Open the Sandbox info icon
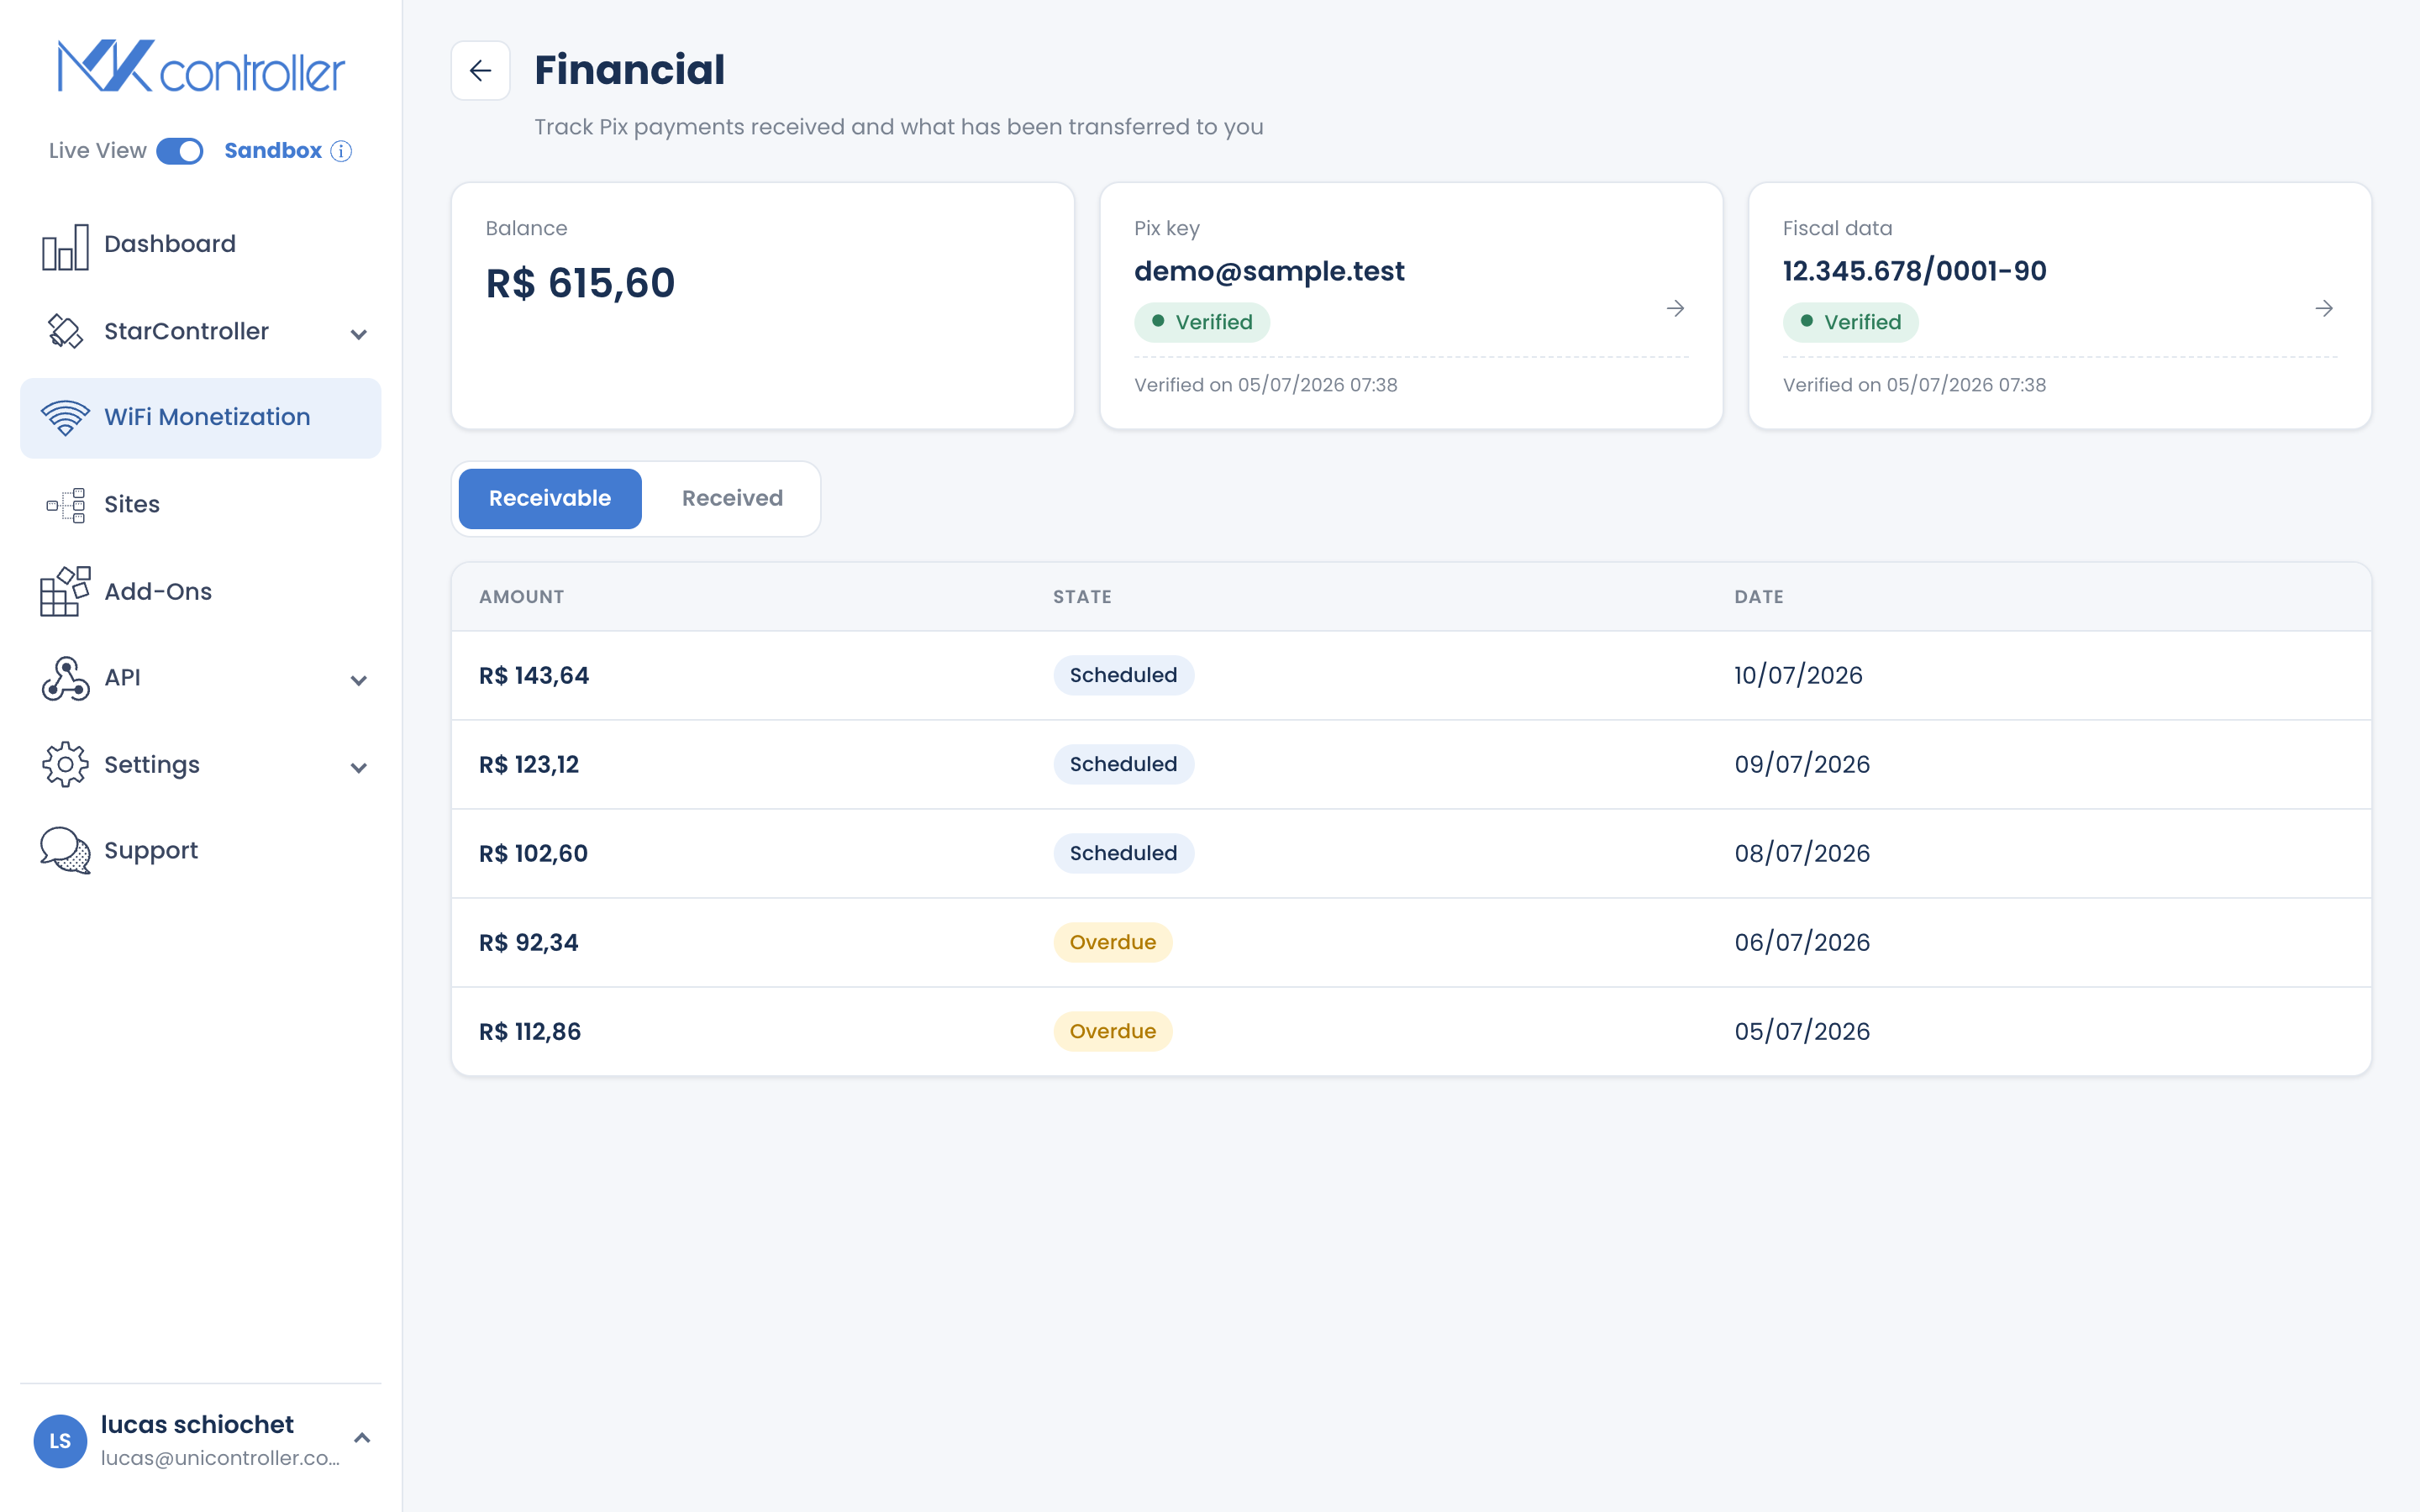Viewport: 2420px width, 1512px height. [341, 151]
